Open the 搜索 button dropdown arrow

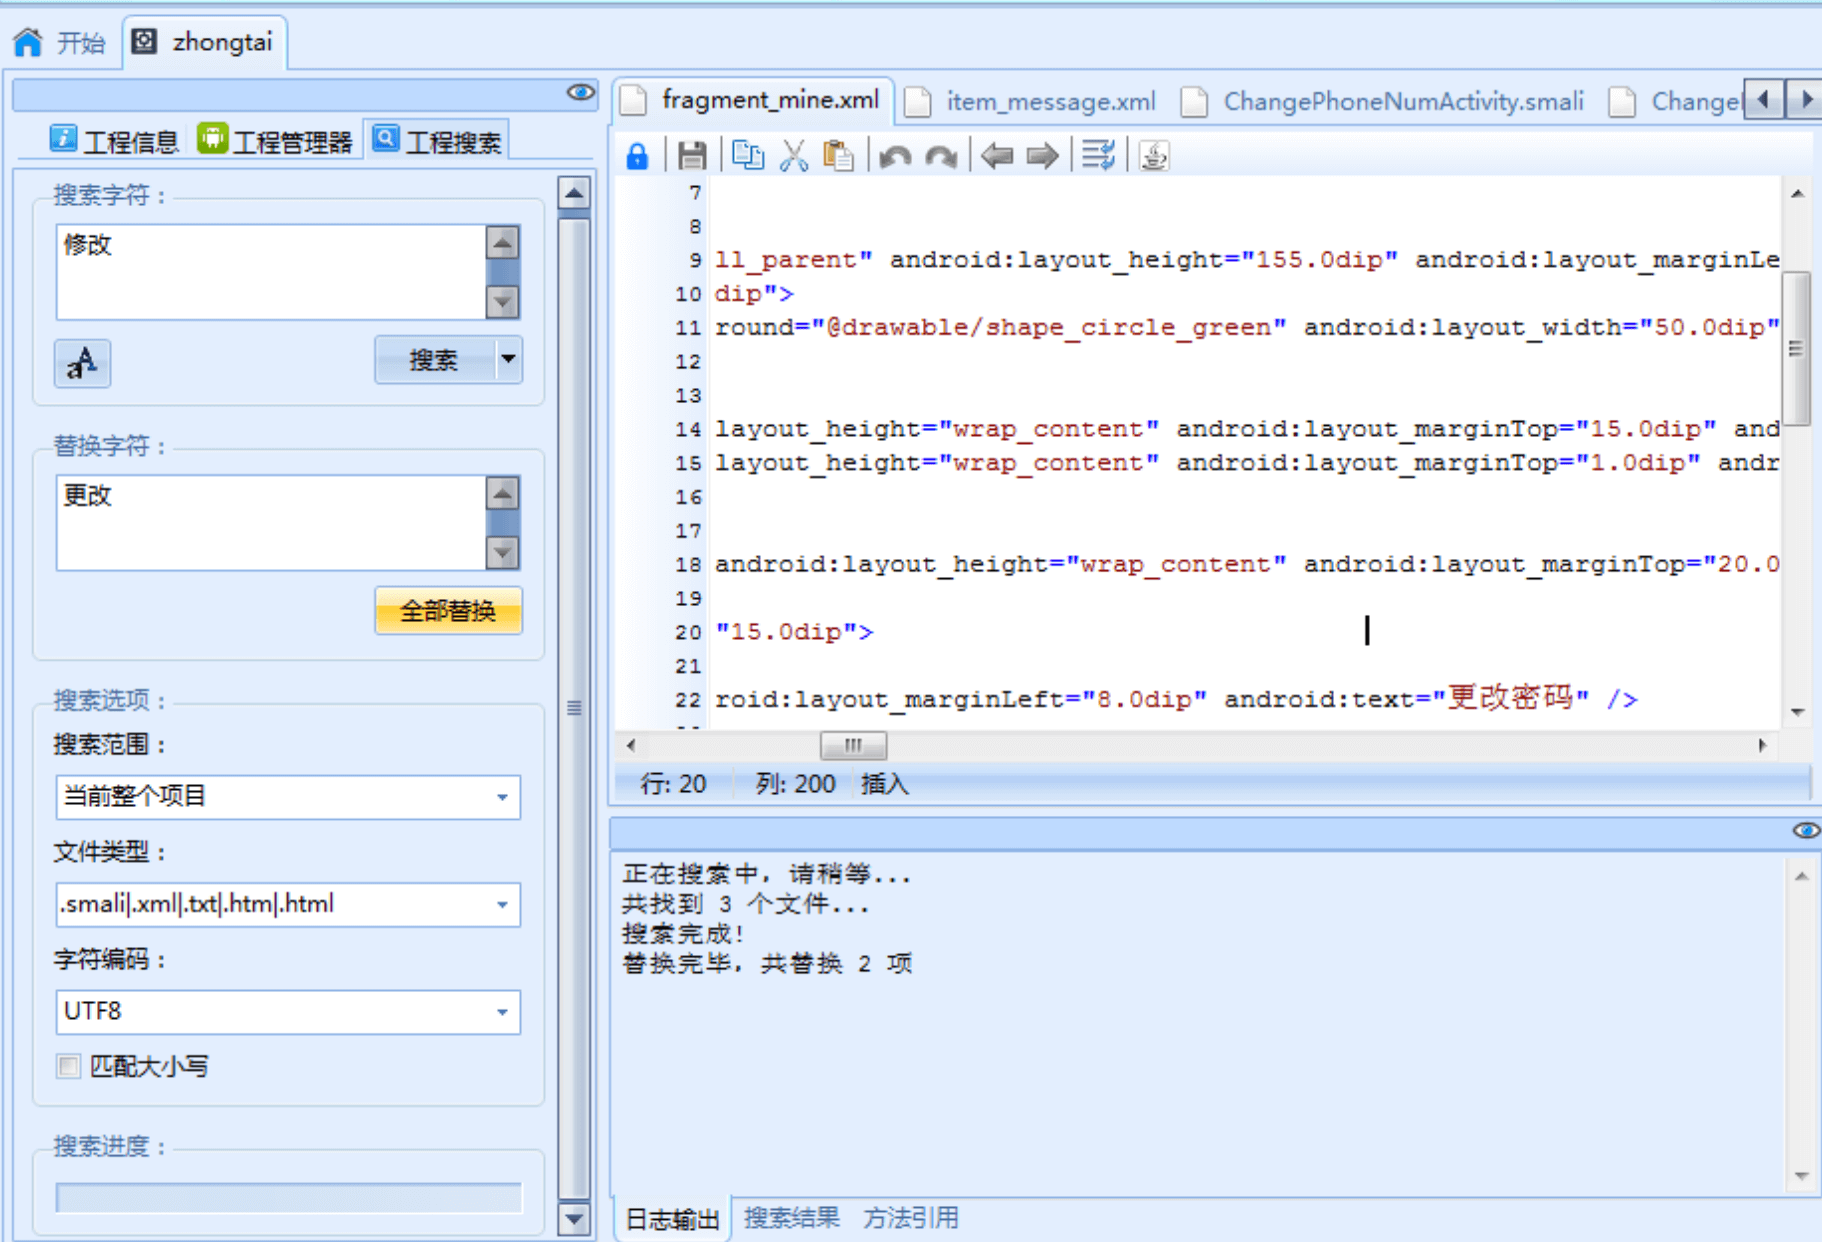(x=508, y=359)
